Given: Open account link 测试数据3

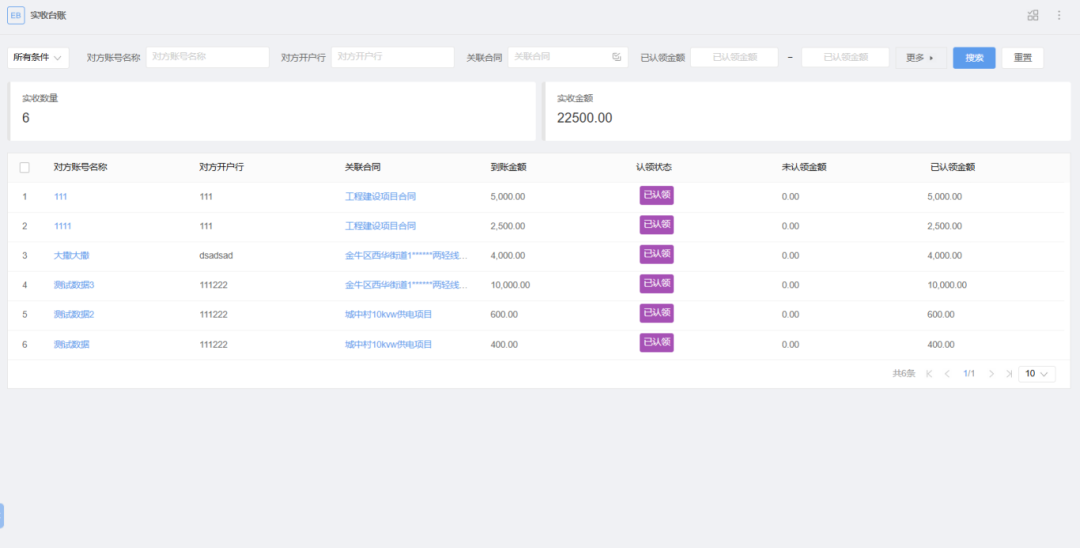Looking at the screenshot, I should [74, 285].
